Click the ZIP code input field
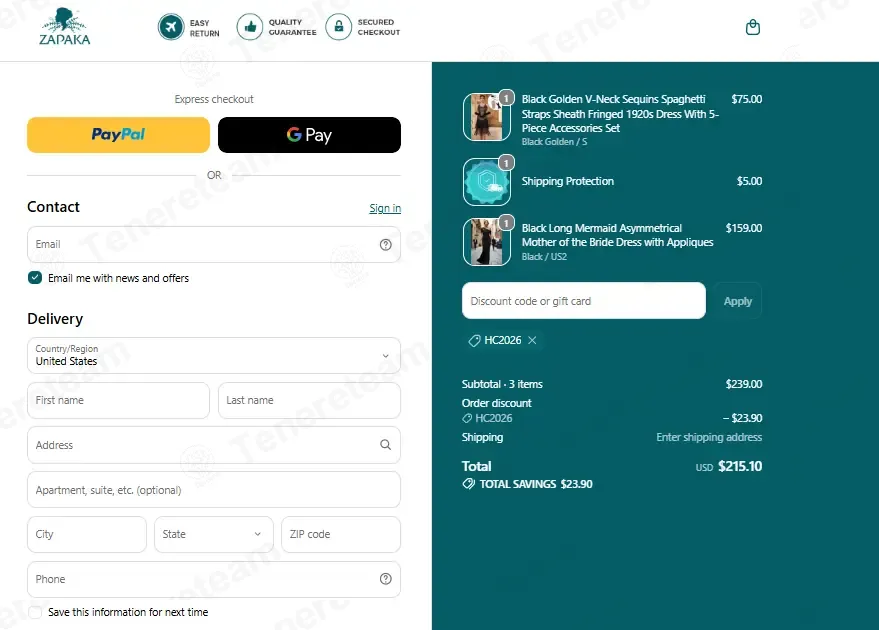879x630 pixels. pyautogui.click(x=341, y=534)
